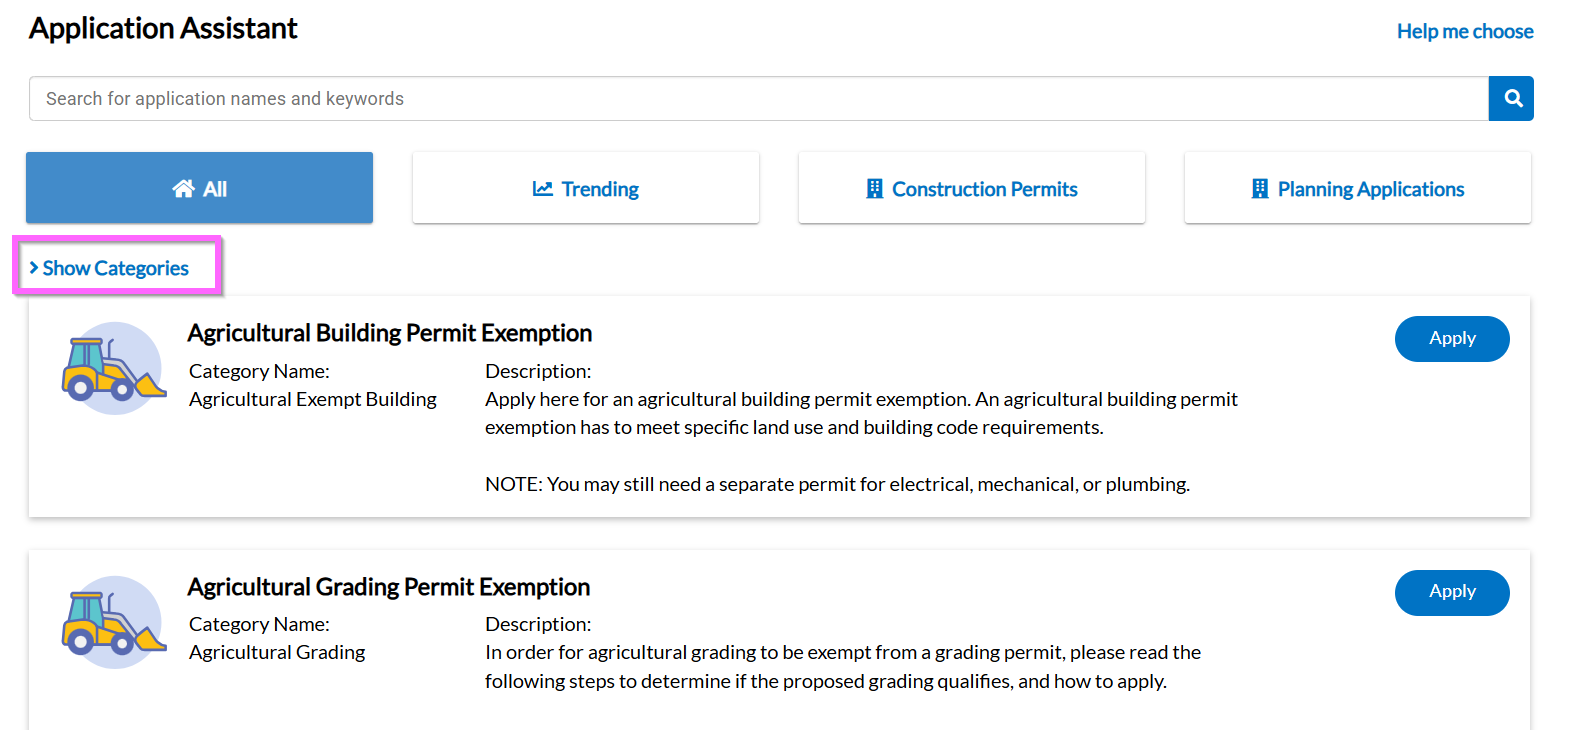Switch to the Trending tab

[x=586, y=188]
